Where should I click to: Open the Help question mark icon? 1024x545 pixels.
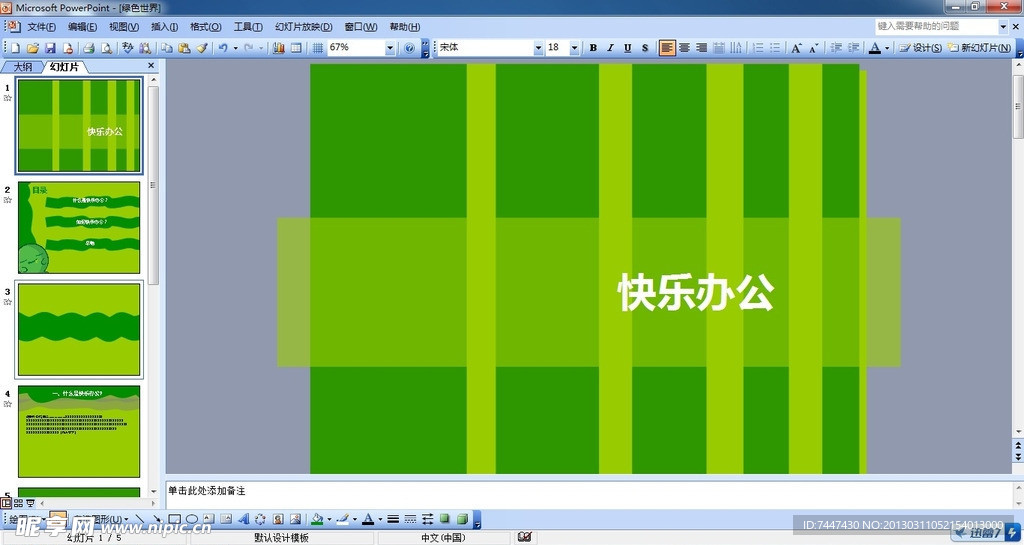tap(409, 48)
